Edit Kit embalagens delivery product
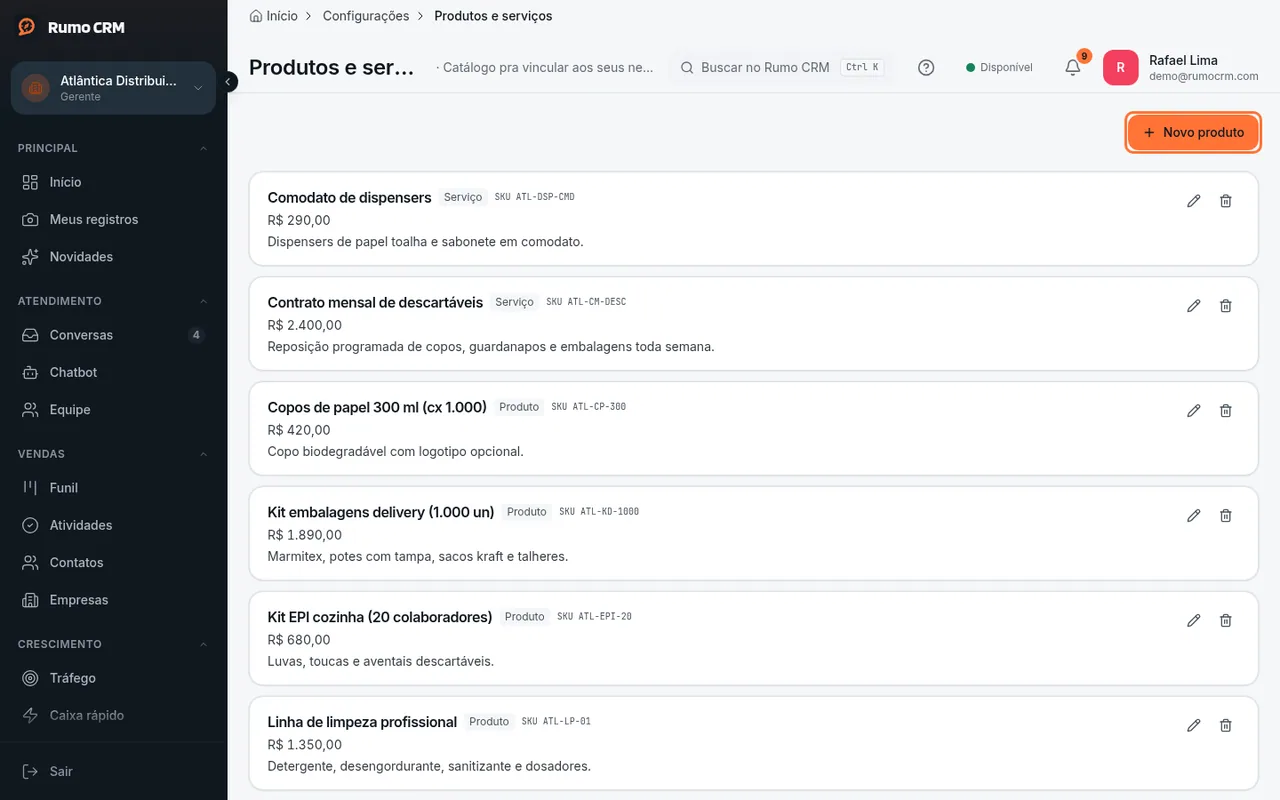 (x=1193, y=516)
